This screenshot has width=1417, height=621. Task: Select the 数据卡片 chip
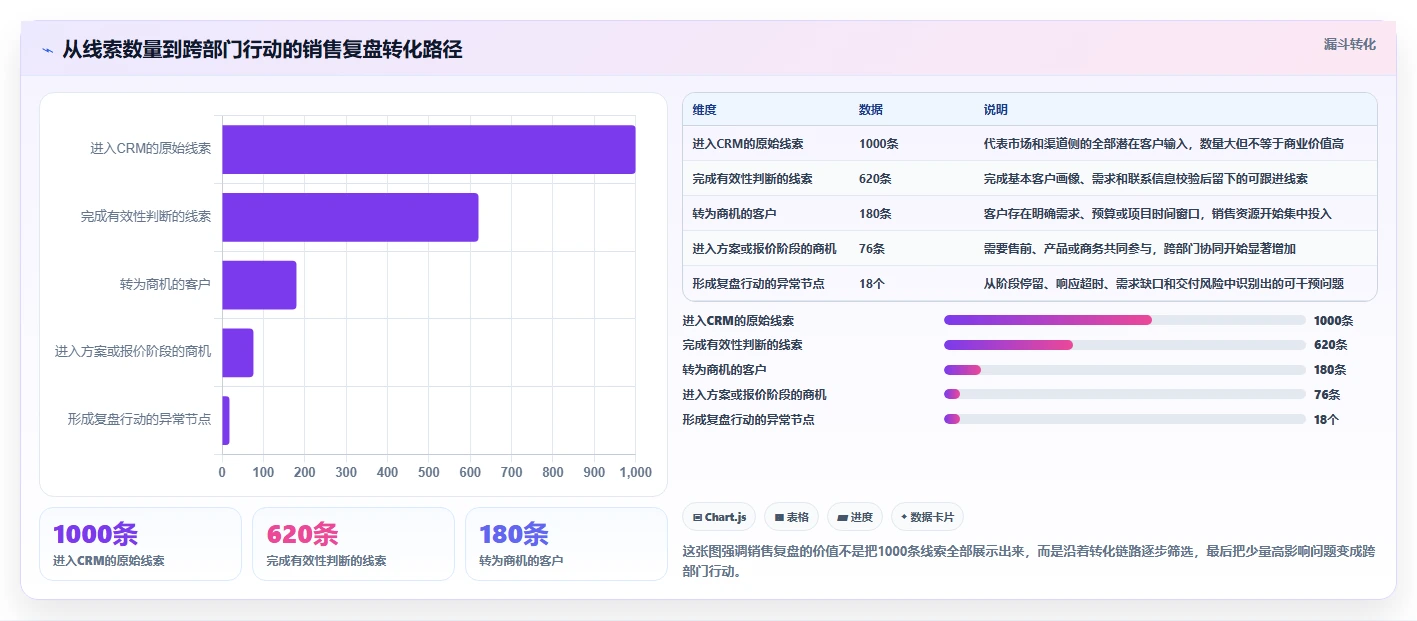coord(927,517)
